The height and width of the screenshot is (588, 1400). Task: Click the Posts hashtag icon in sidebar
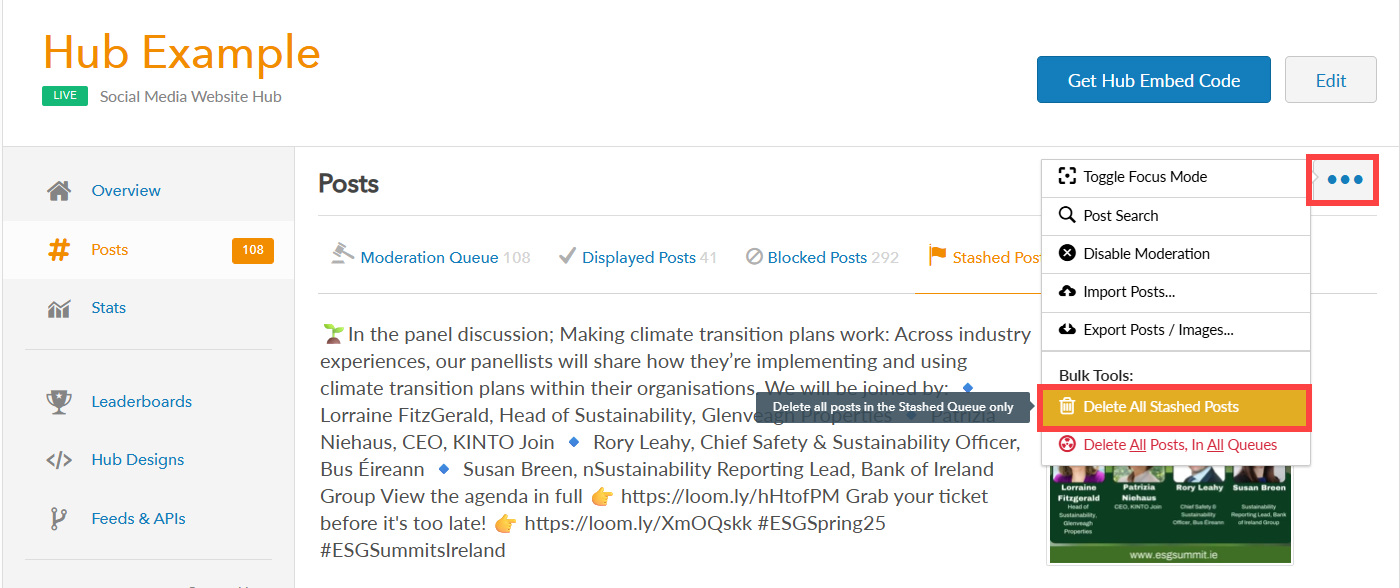point(59,250)
